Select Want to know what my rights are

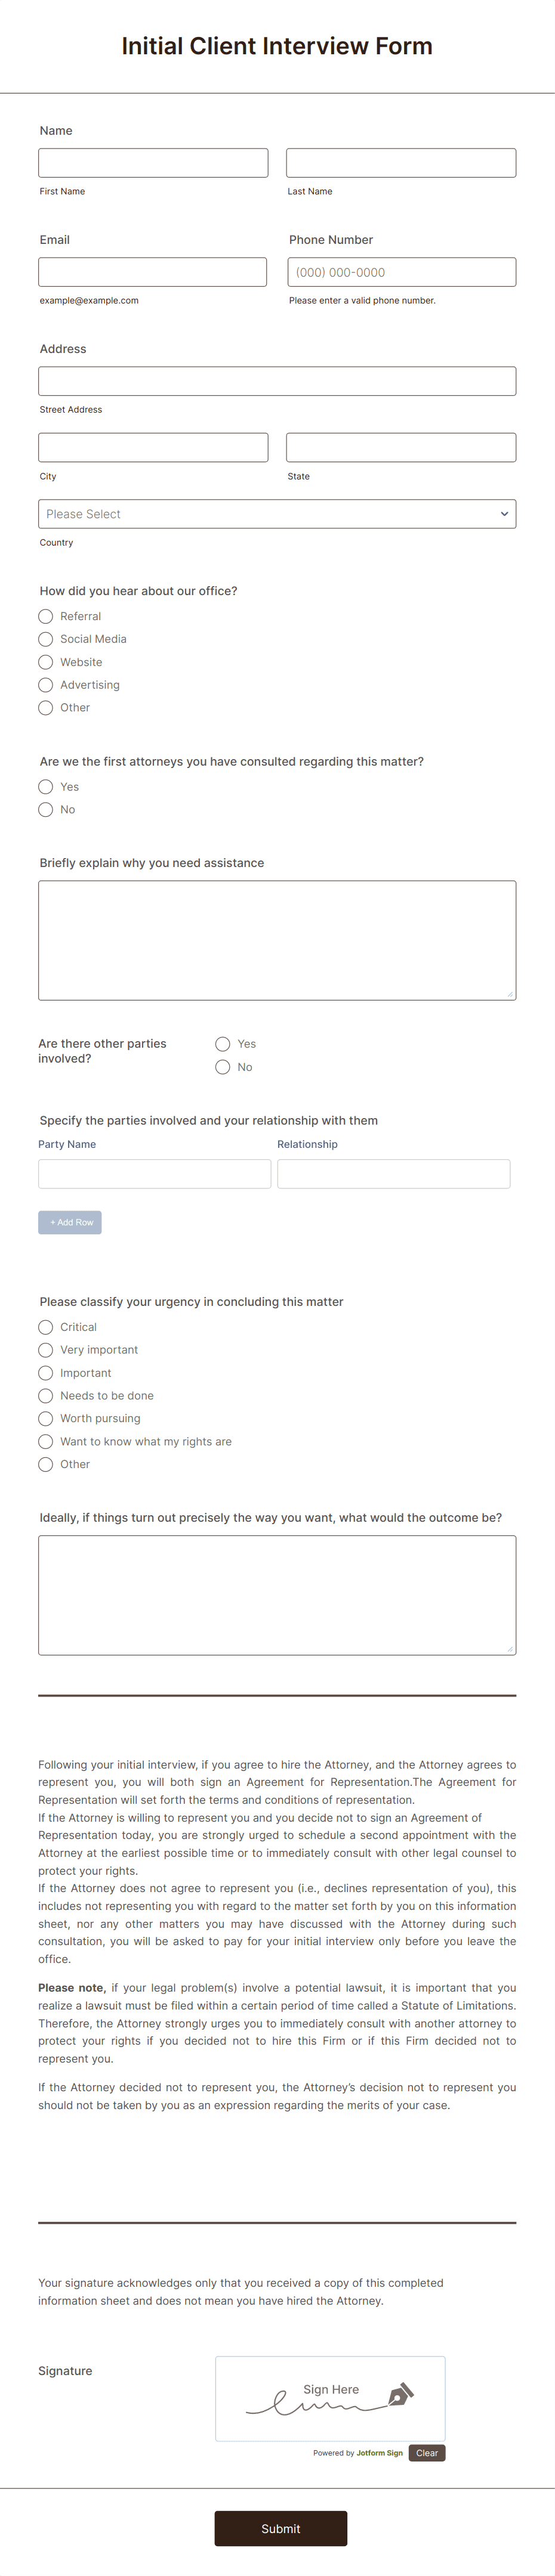(x=45, y=1441)
